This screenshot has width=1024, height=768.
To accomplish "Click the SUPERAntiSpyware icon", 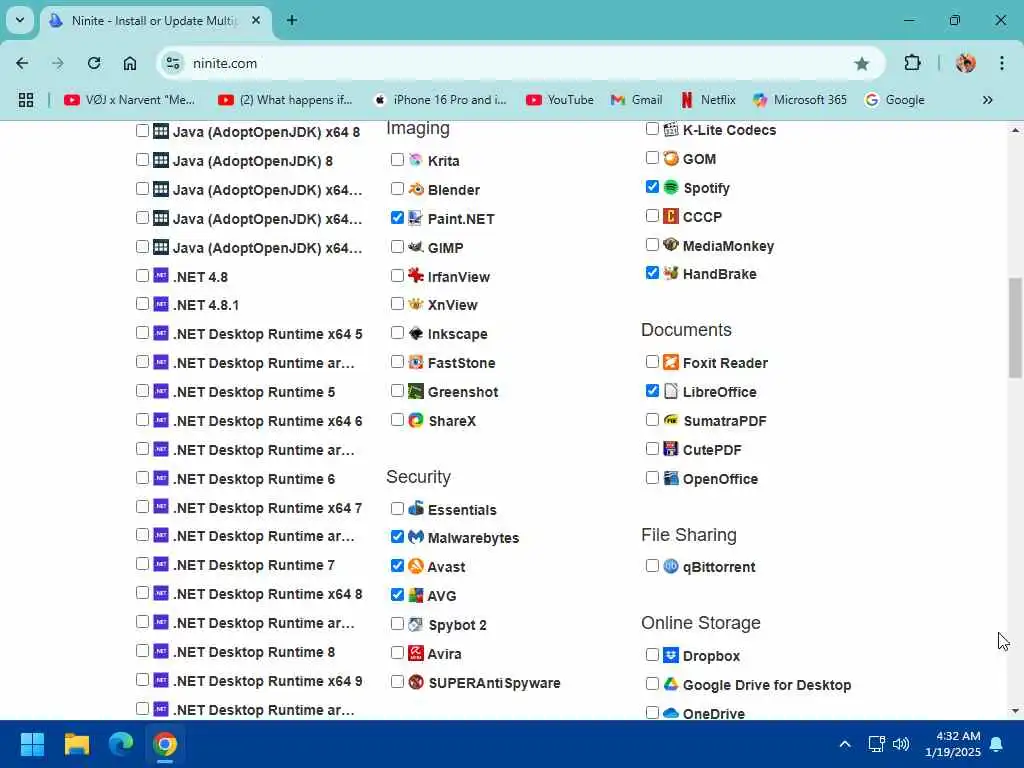I will tap(415, 682).
